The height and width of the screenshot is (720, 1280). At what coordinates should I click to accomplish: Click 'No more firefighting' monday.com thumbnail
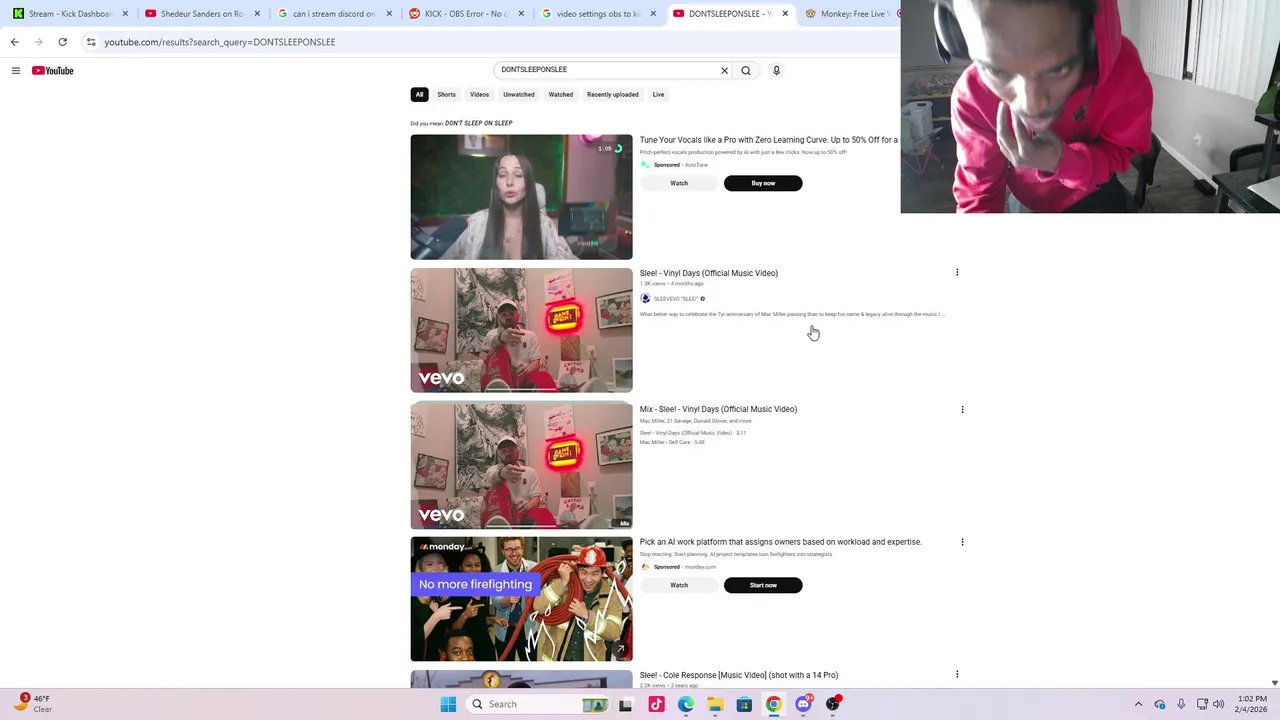(x=521, y=599)
